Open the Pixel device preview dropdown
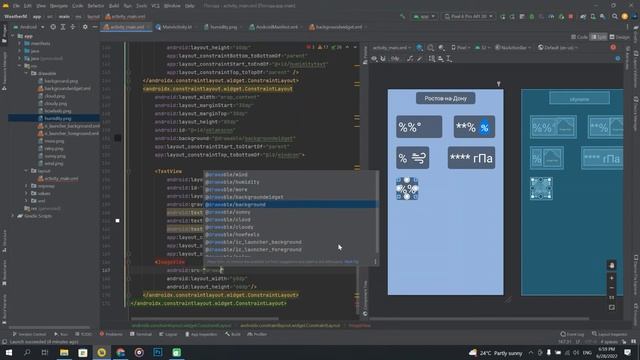Image resolution: width=640 pixels, height=360 pixels. [461, 48]
